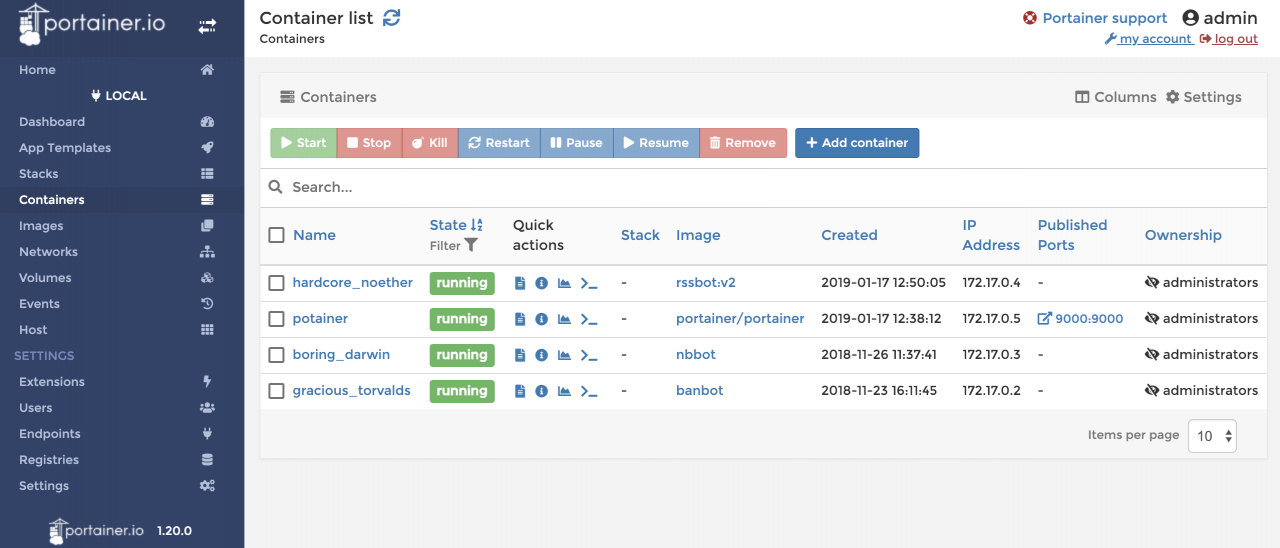Click the refresh icon beside Container list
Viewport: 1280px width, 548px height.
point(392,18)
